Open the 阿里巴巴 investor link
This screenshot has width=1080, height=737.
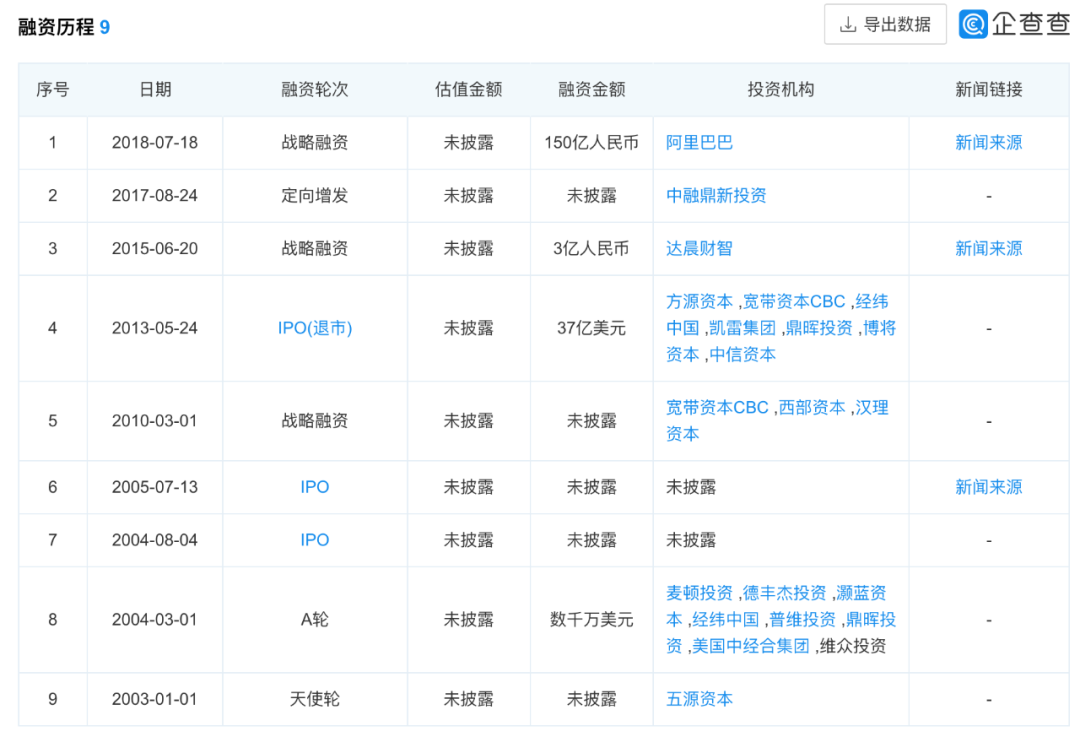699,143
